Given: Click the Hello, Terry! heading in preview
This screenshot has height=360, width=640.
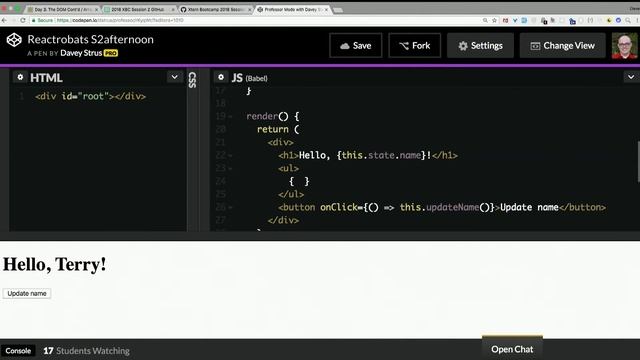Looking at the screenshot, I should point(55,264).
